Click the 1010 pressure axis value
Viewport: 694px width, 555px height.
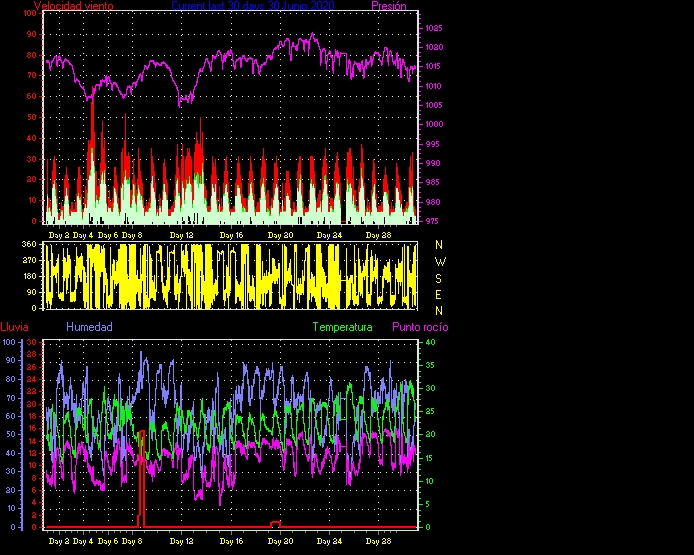(434, 86)
